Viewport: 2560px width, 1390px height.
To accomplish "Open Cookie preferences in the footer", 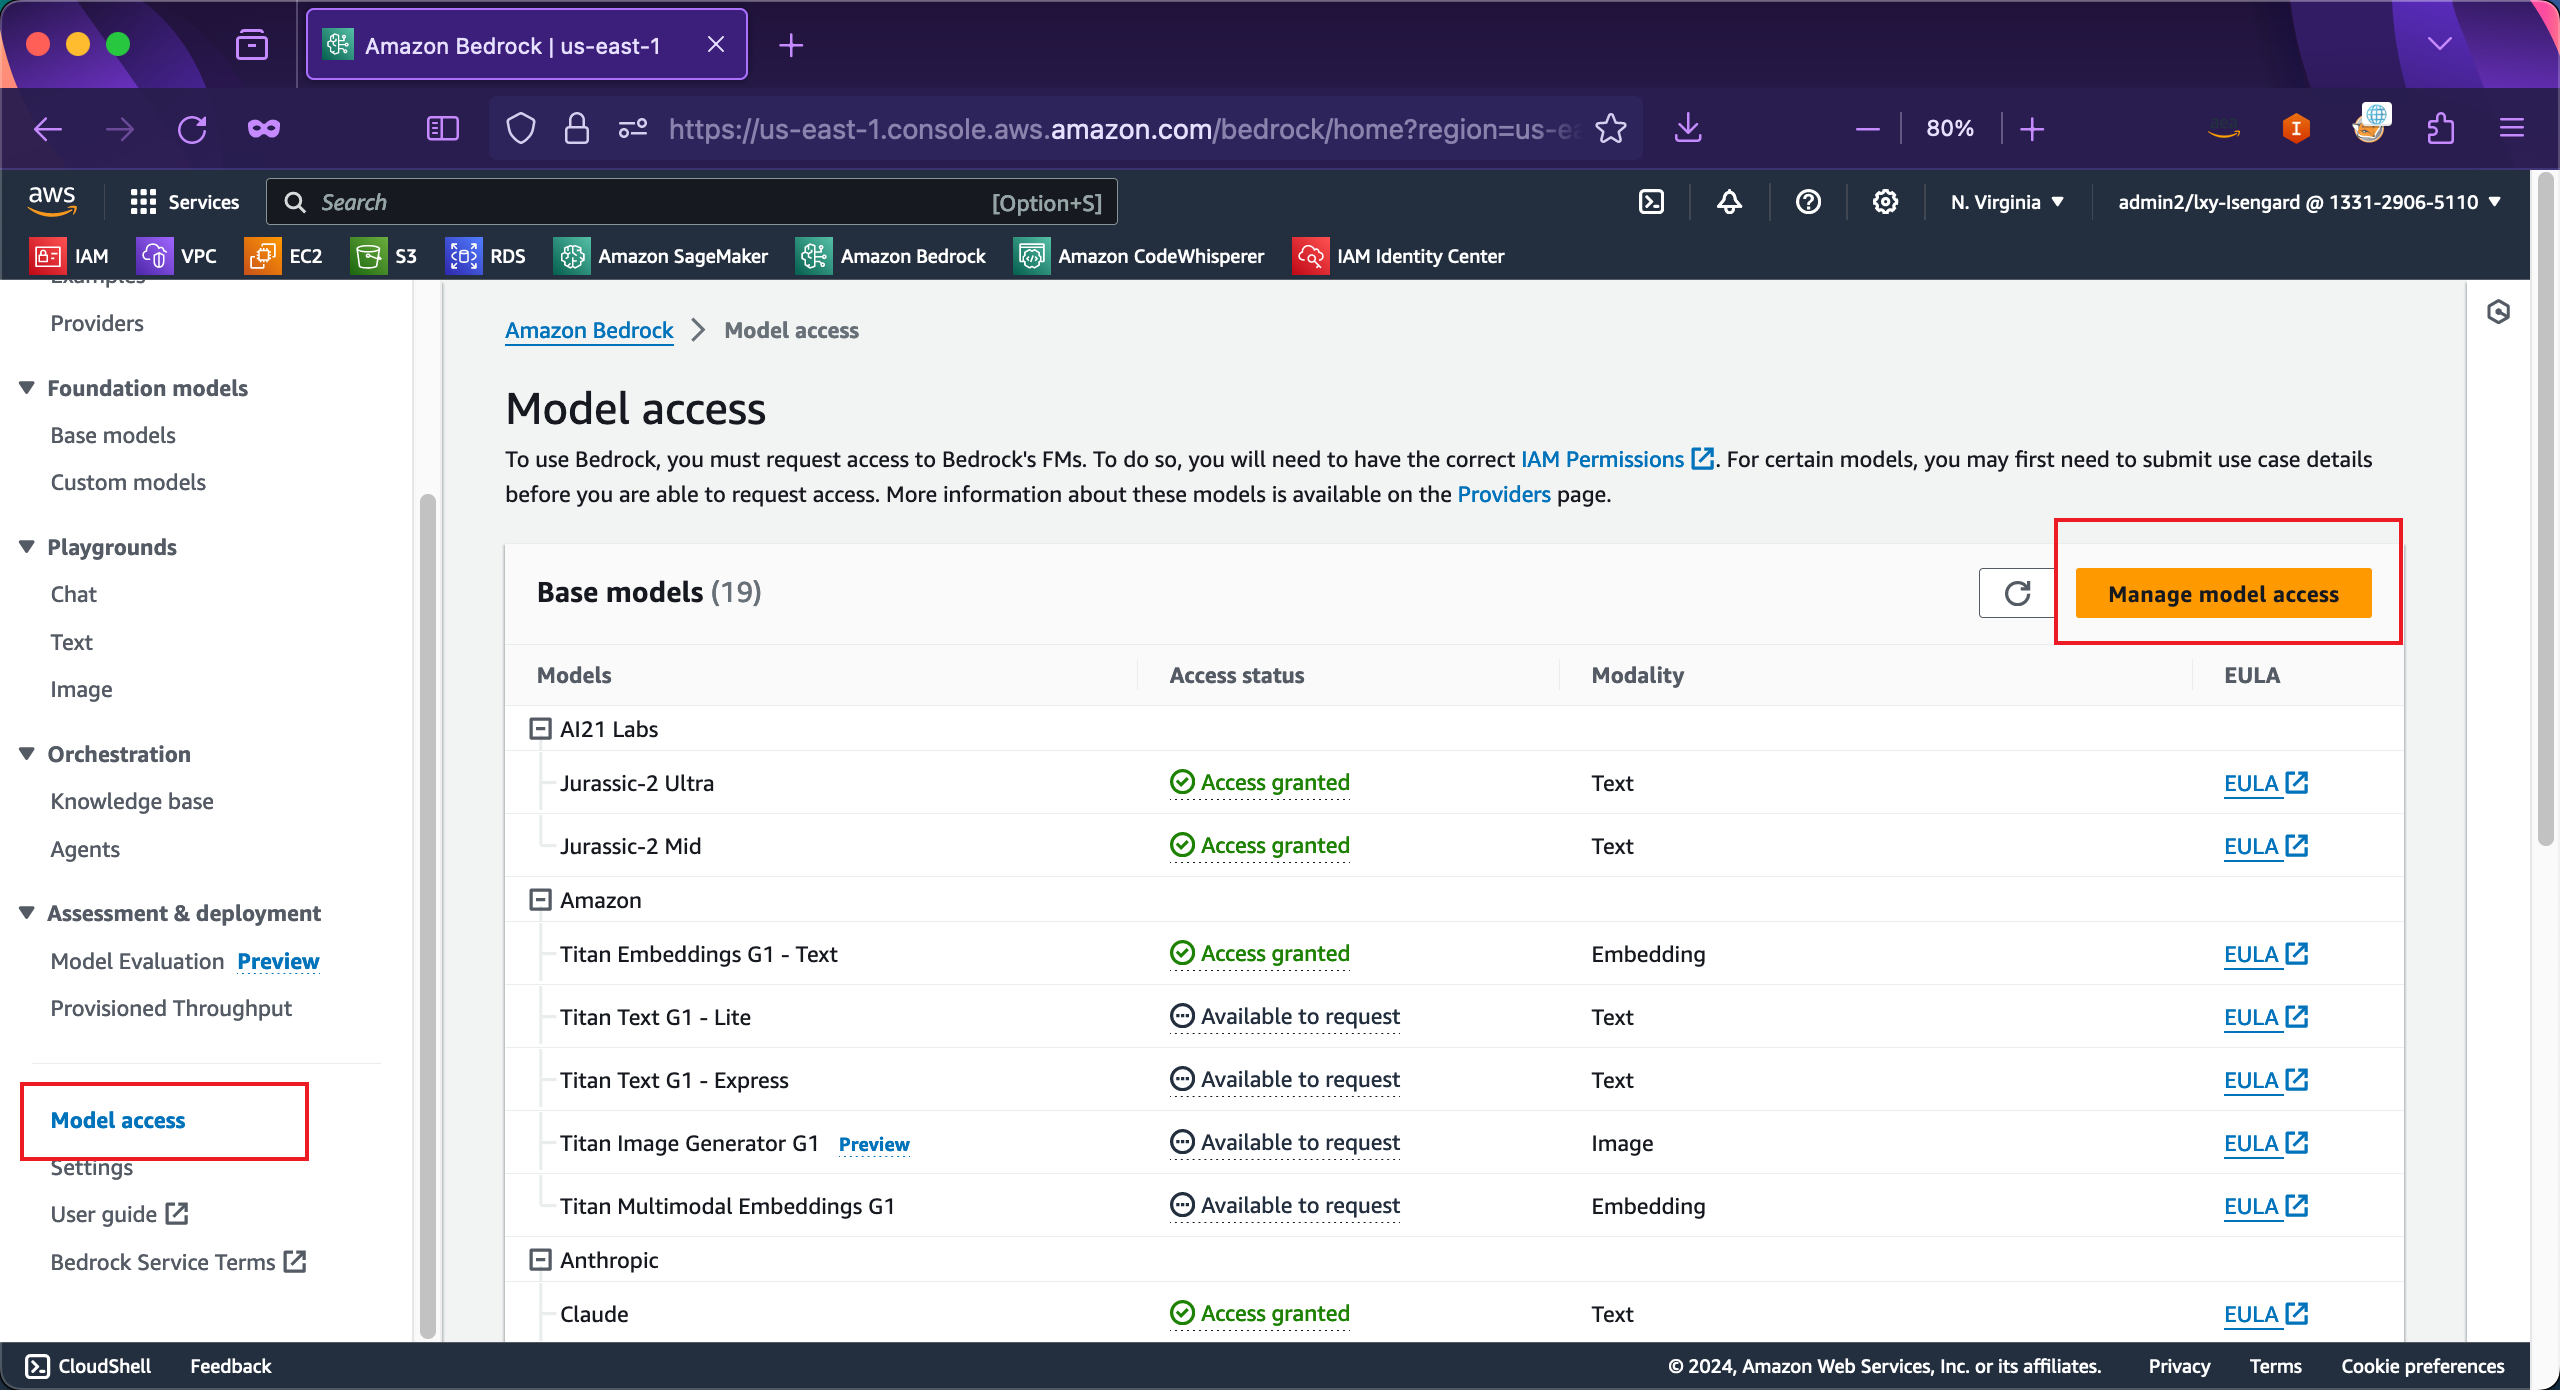I will click(2422, 1366).
